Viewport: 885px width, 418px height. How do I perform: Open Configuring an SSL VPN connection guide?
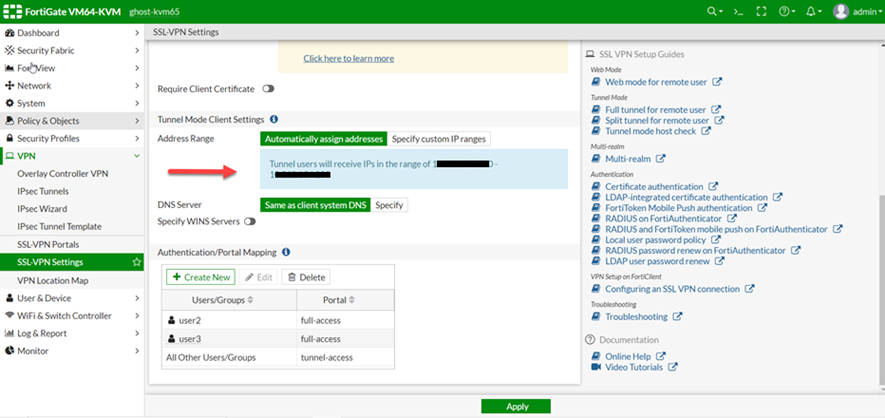(x=672, y=289)
